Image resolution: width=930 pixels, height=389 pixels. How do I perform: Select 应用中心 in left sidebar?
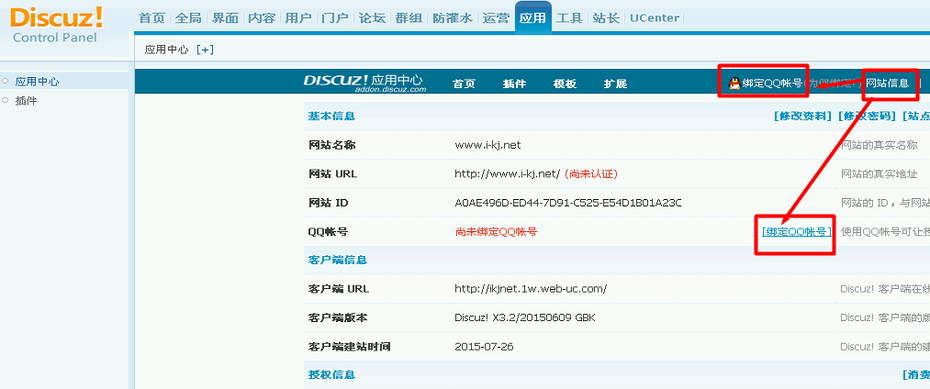pyautogui.click(x=37, y=82)
